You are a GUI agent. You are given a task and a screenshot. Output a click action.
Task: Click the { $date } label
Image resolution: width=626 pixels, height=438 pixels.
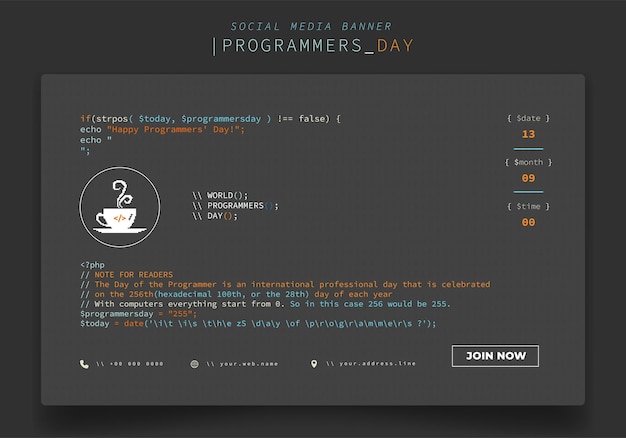click(x=528, y=118)
